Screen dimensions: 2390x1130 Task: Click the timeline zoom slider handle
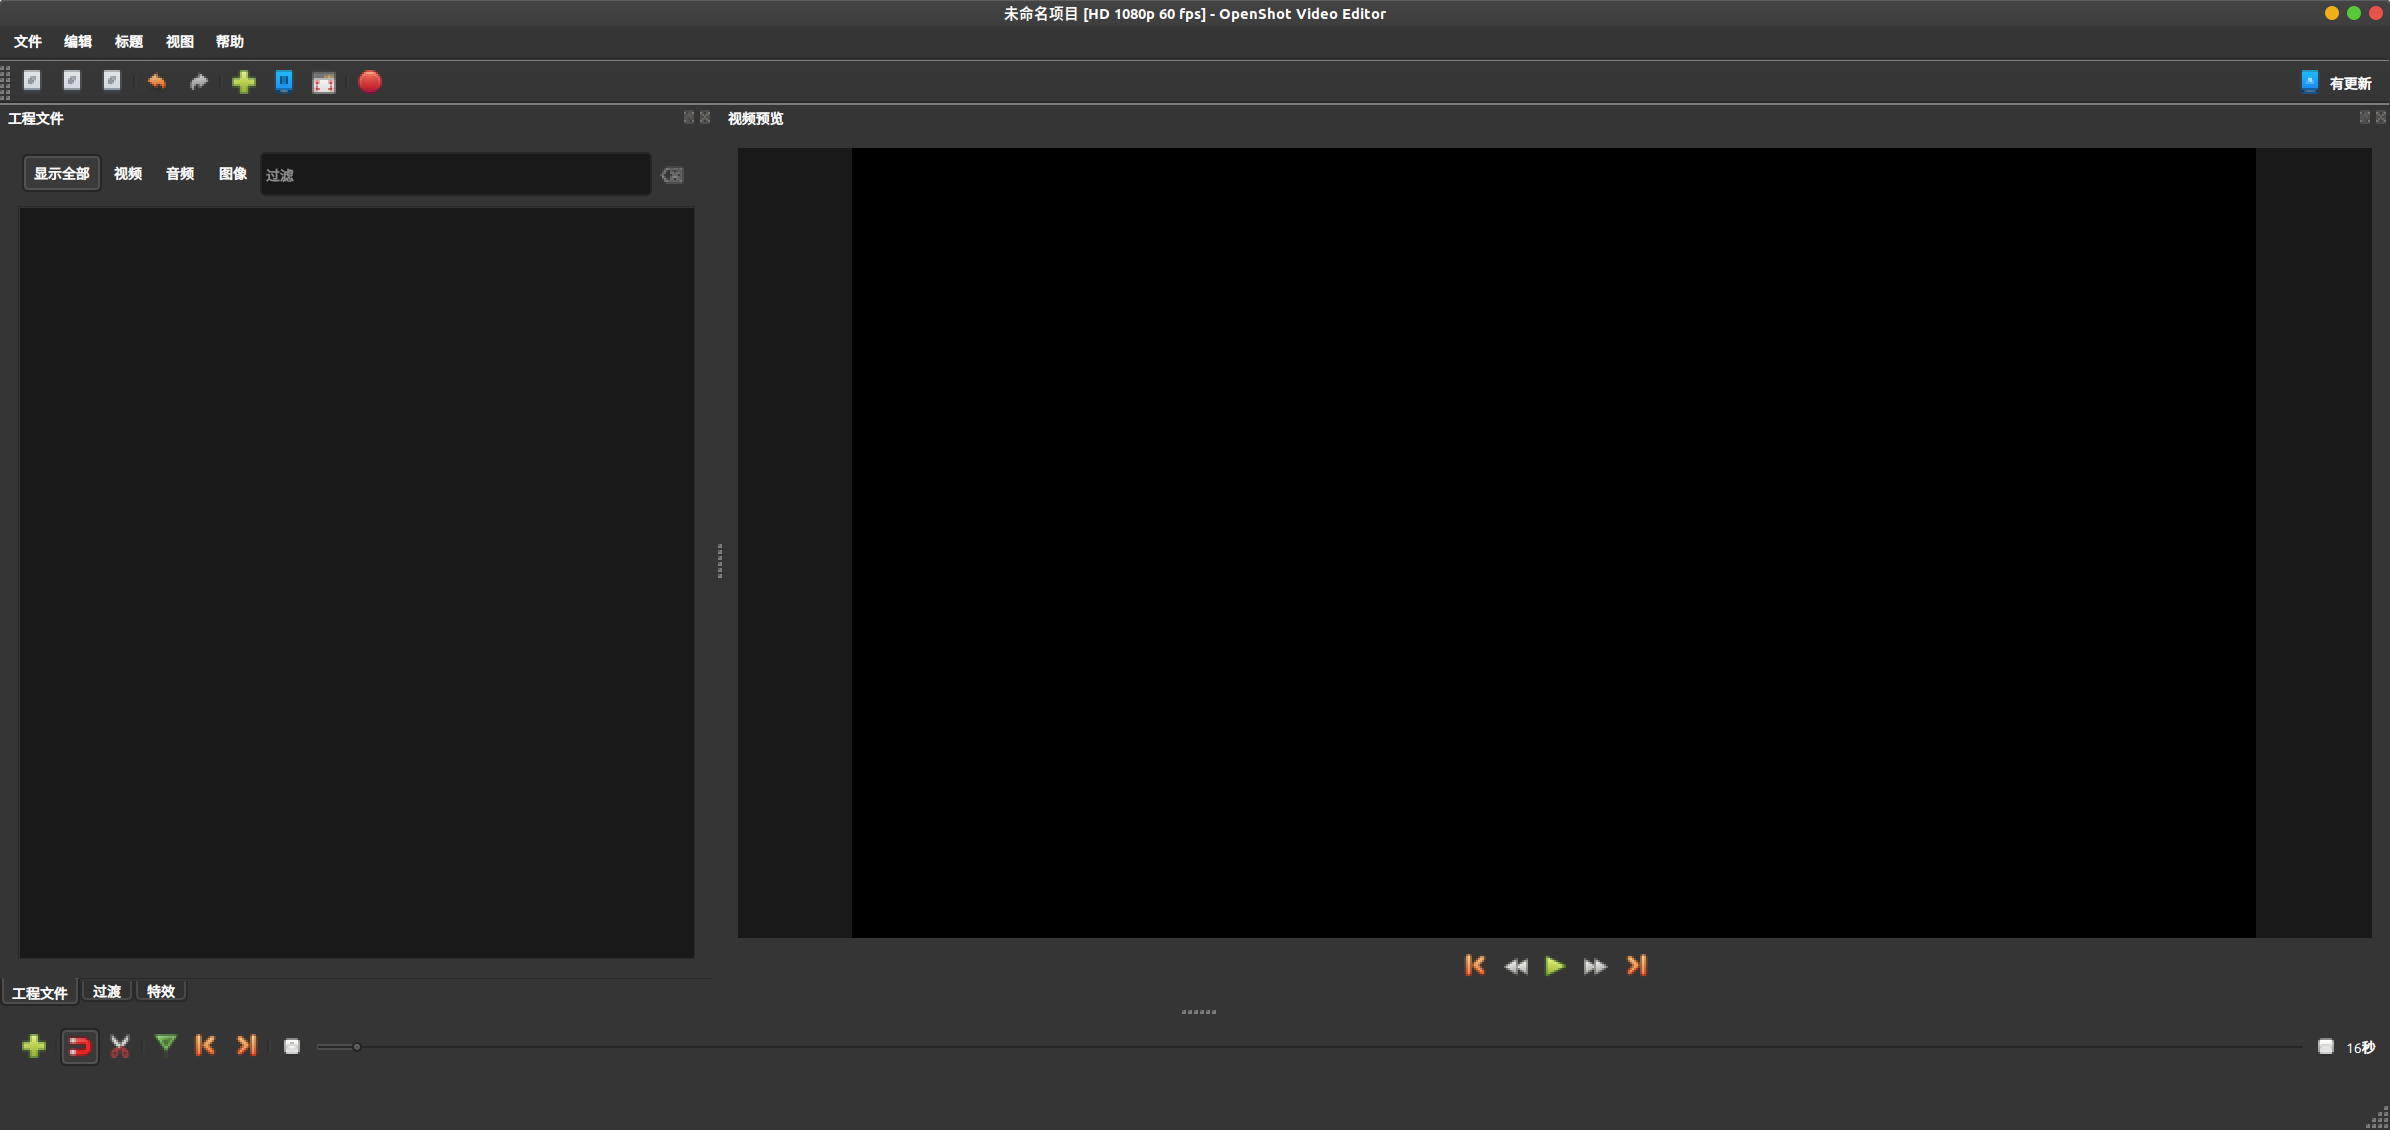pyautogui.click(x=356, y=1047)
